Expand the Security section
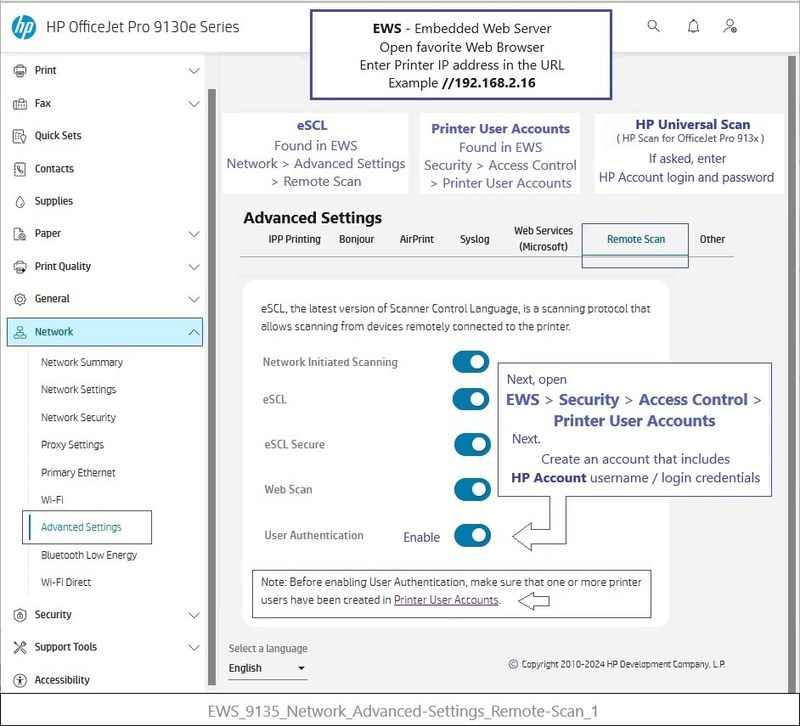Image resolution: width=800 pixels, height=726 pixels. 194,615
